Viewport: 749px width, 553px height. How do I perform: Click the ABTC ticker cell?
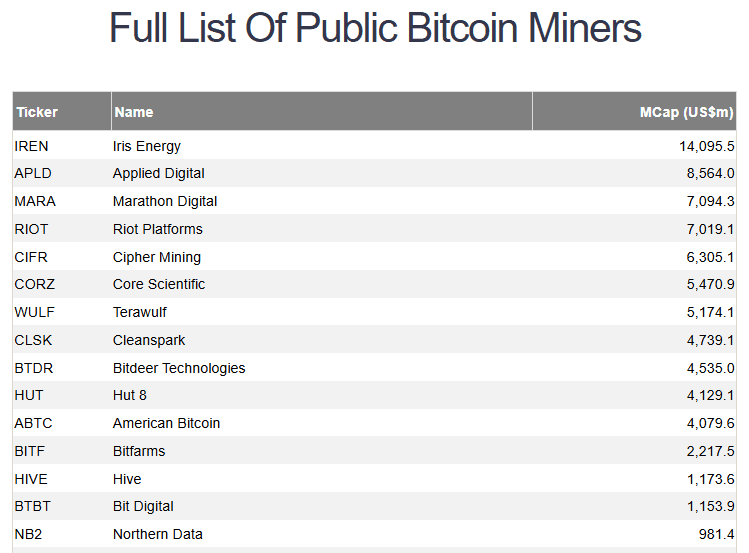pos(33,423)
